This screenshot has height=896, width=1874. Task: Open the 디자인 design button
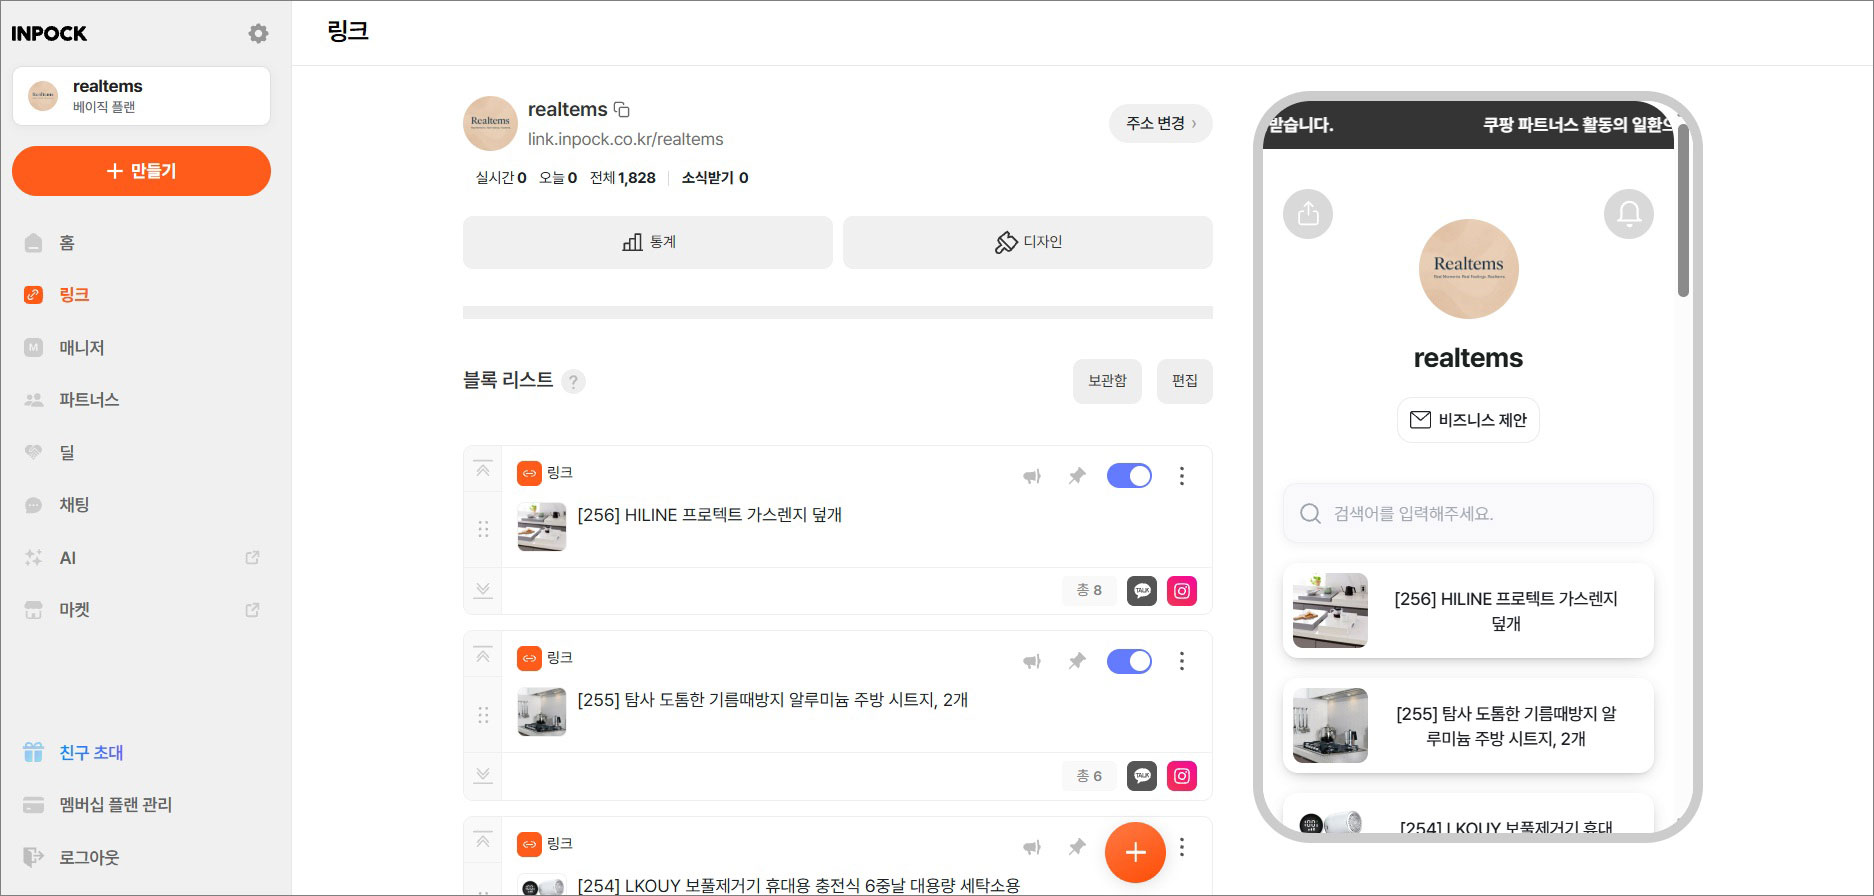[1028, 242]
